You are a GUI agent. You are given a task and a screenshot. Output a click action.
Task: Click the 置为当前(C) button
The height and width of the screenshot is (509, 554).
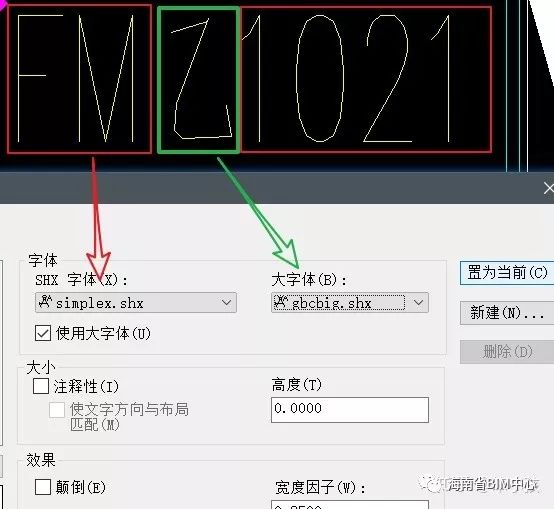pos(507,273)
